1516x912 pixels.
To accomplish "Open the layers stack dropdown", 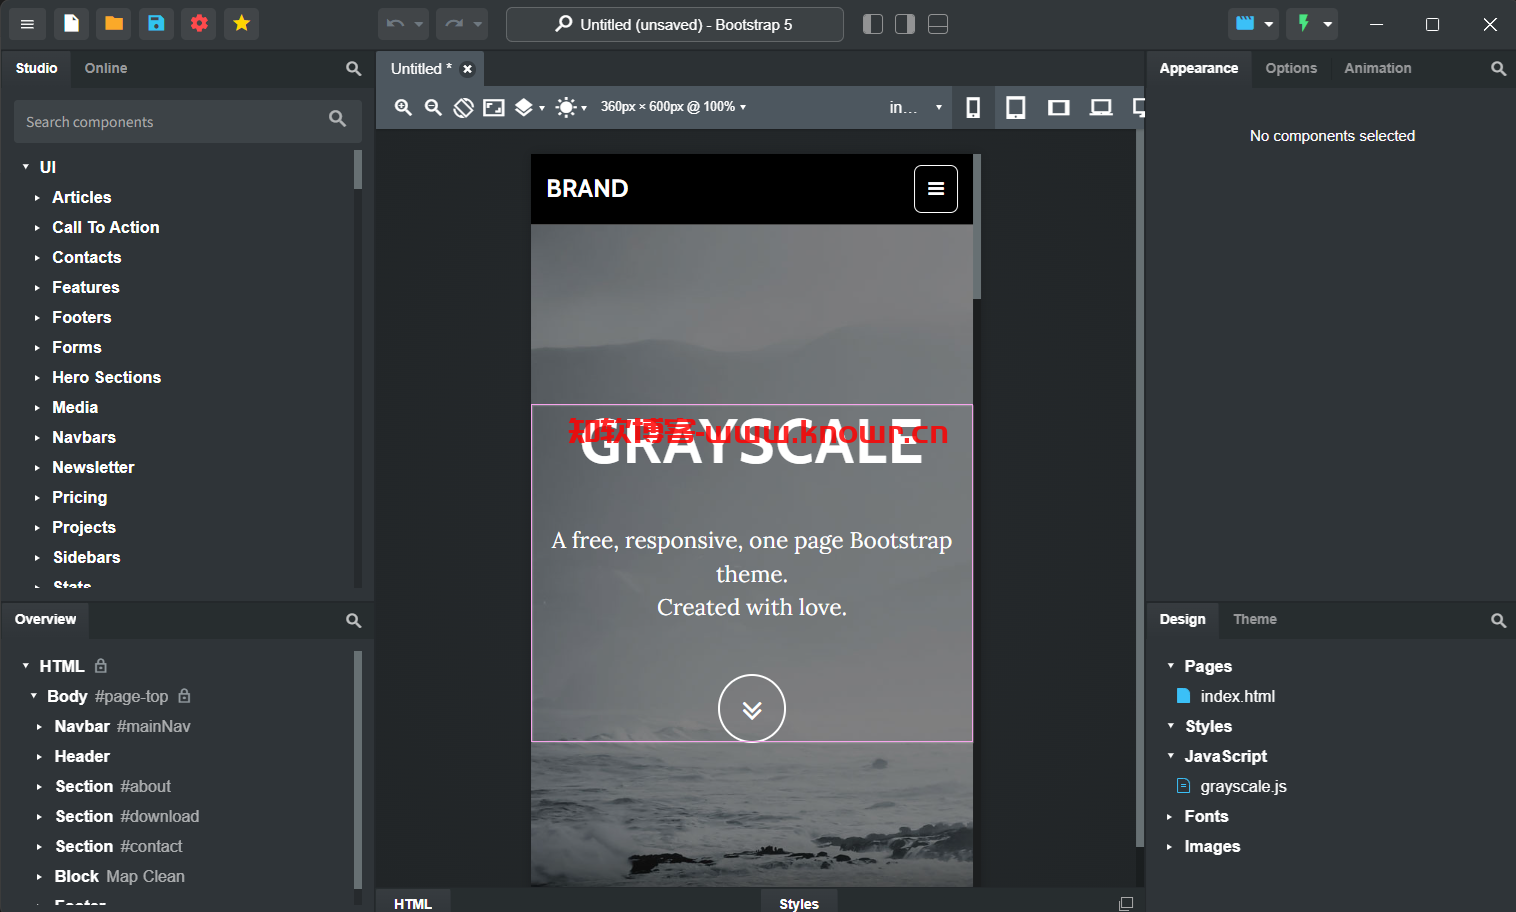I will click(x=529, y=107).
